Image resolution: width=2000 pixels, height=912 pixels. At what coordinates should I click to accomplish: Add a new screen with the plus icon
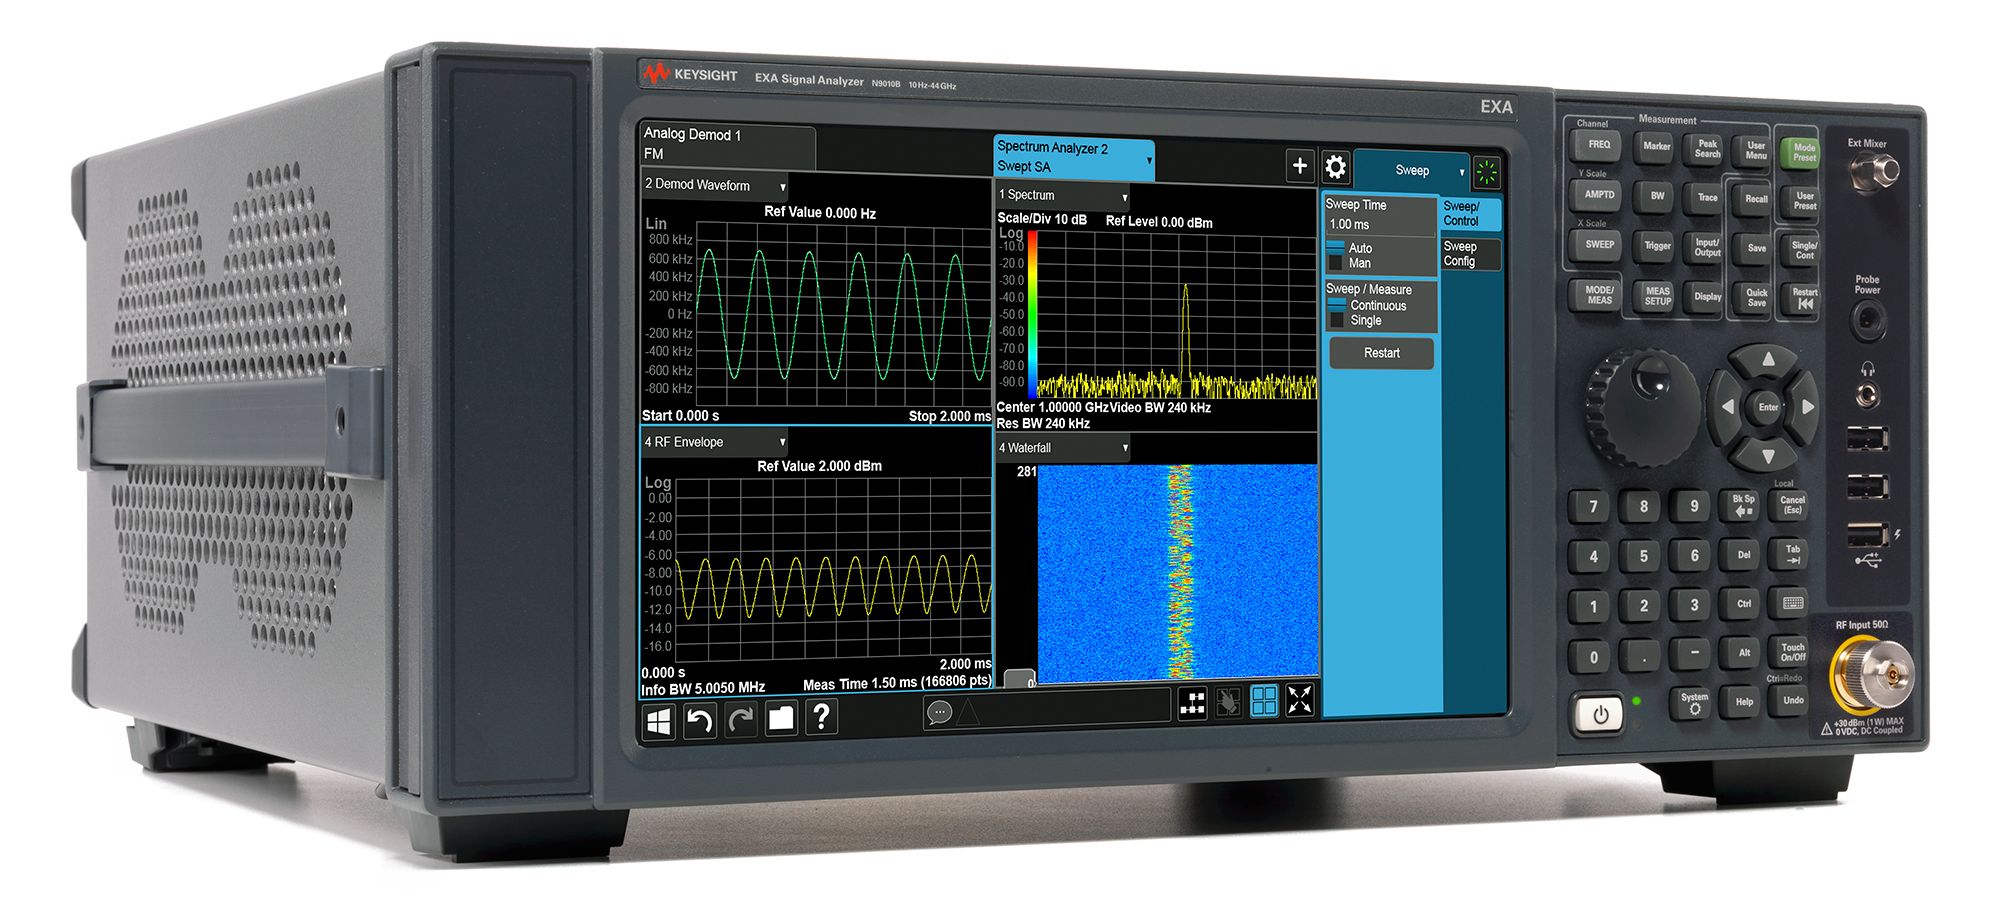click(1299, 166)
